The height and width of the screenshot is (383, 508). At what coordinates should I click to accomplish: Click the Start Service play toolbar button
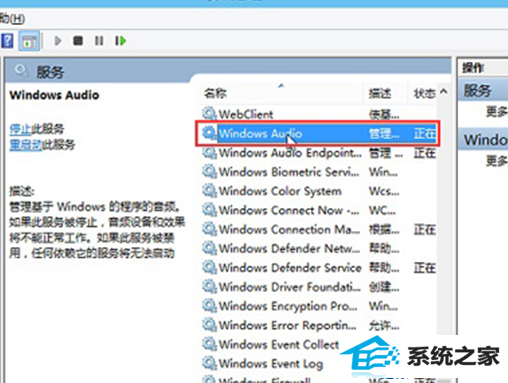click(58, 41)
